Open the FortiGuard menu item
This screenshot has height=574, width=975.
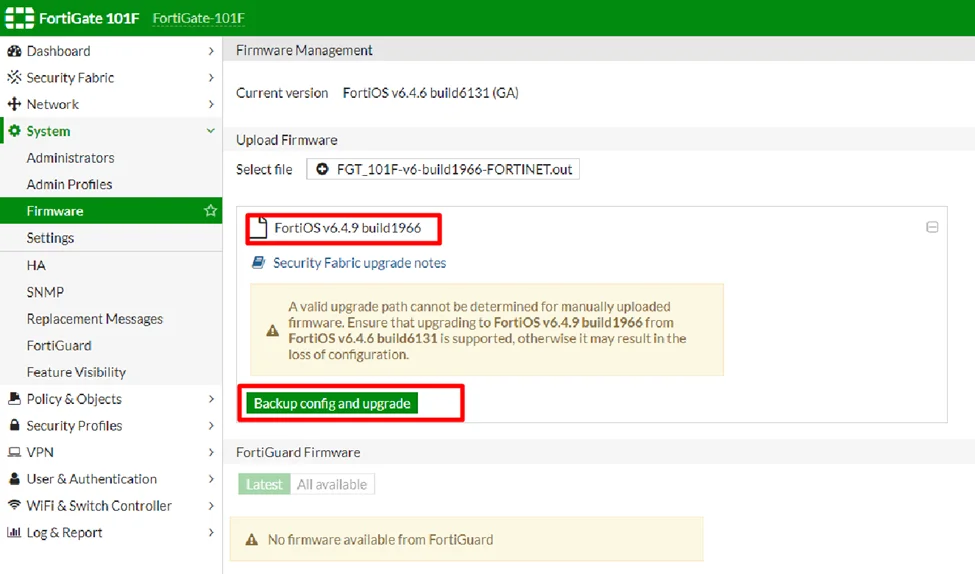(59, 345)
